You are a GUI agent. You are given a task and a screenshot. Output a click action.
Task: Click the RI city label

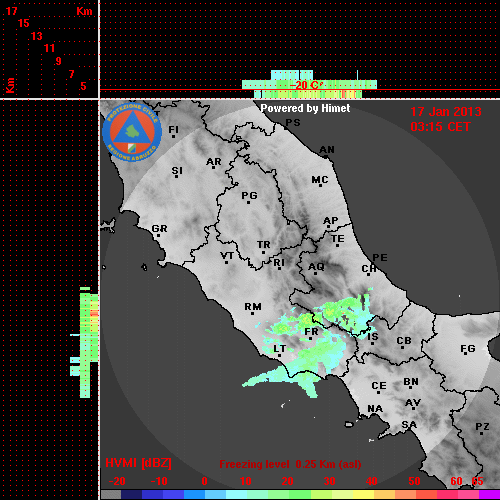[279, 263]
